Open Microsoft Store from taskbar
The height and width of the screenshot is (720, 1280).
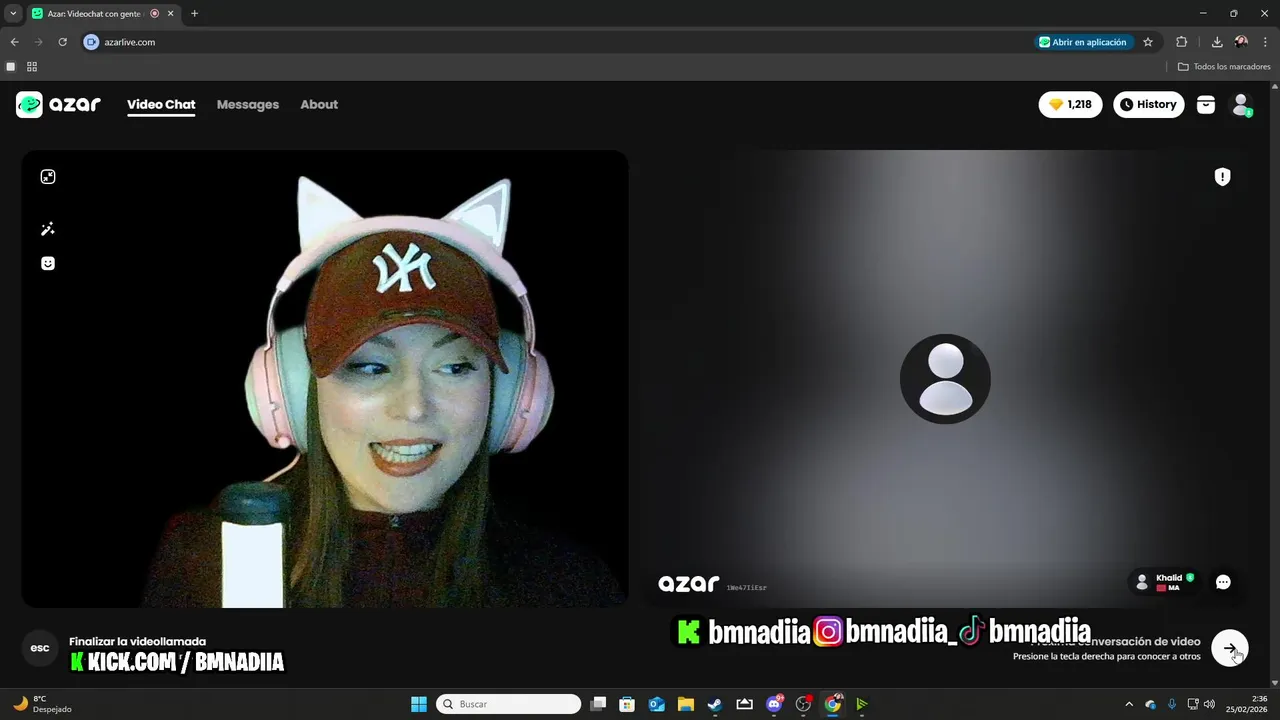(627, 704)
